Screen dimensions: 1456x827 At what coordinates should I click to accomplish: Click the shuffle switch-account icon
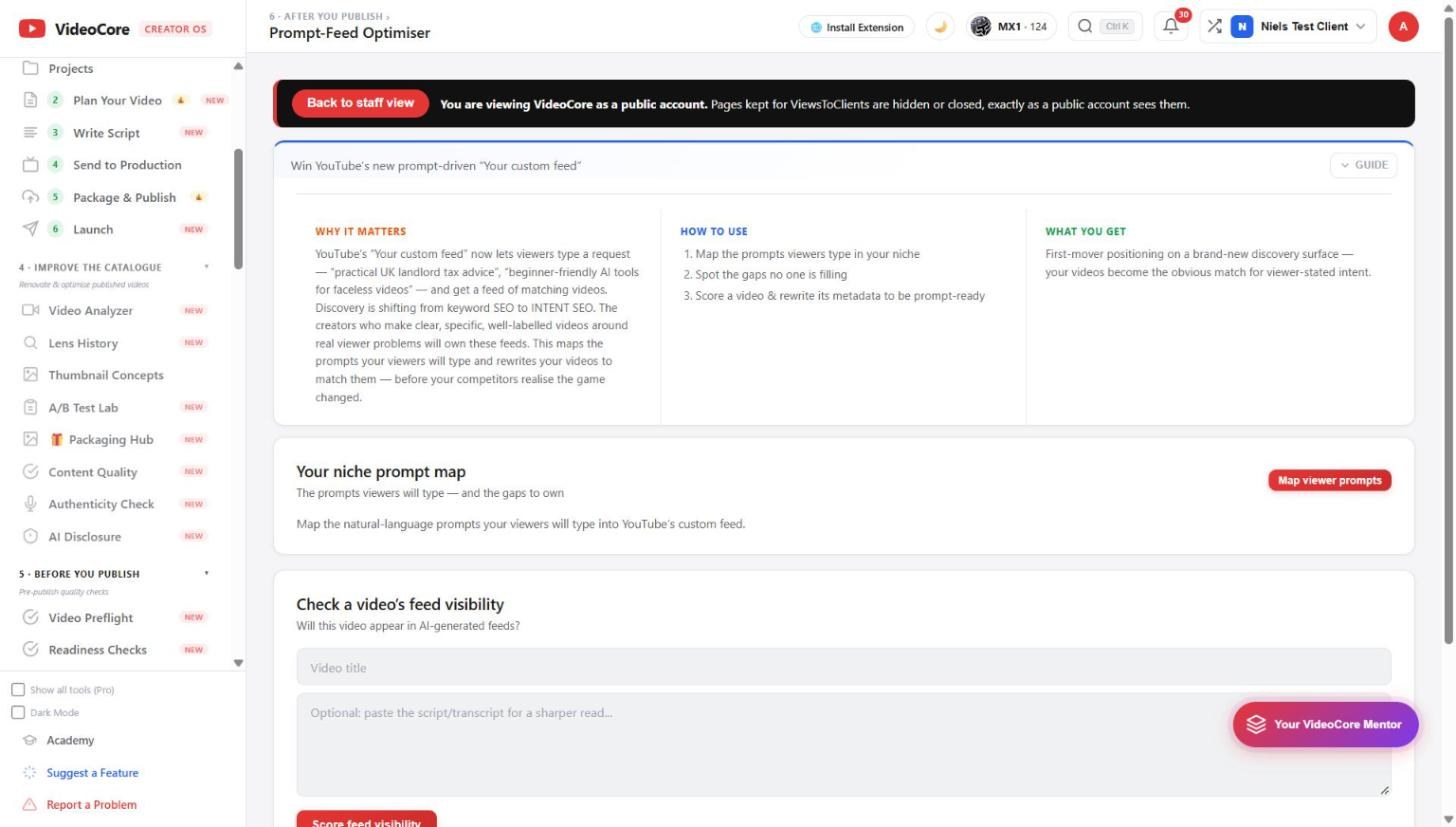tap(1214, 27)
